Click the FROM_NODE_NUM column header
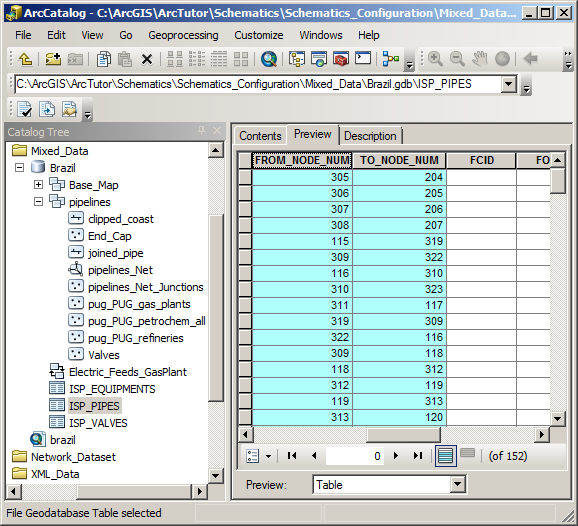The height and width of the screenshot is (526, 578). pos(302,160)
